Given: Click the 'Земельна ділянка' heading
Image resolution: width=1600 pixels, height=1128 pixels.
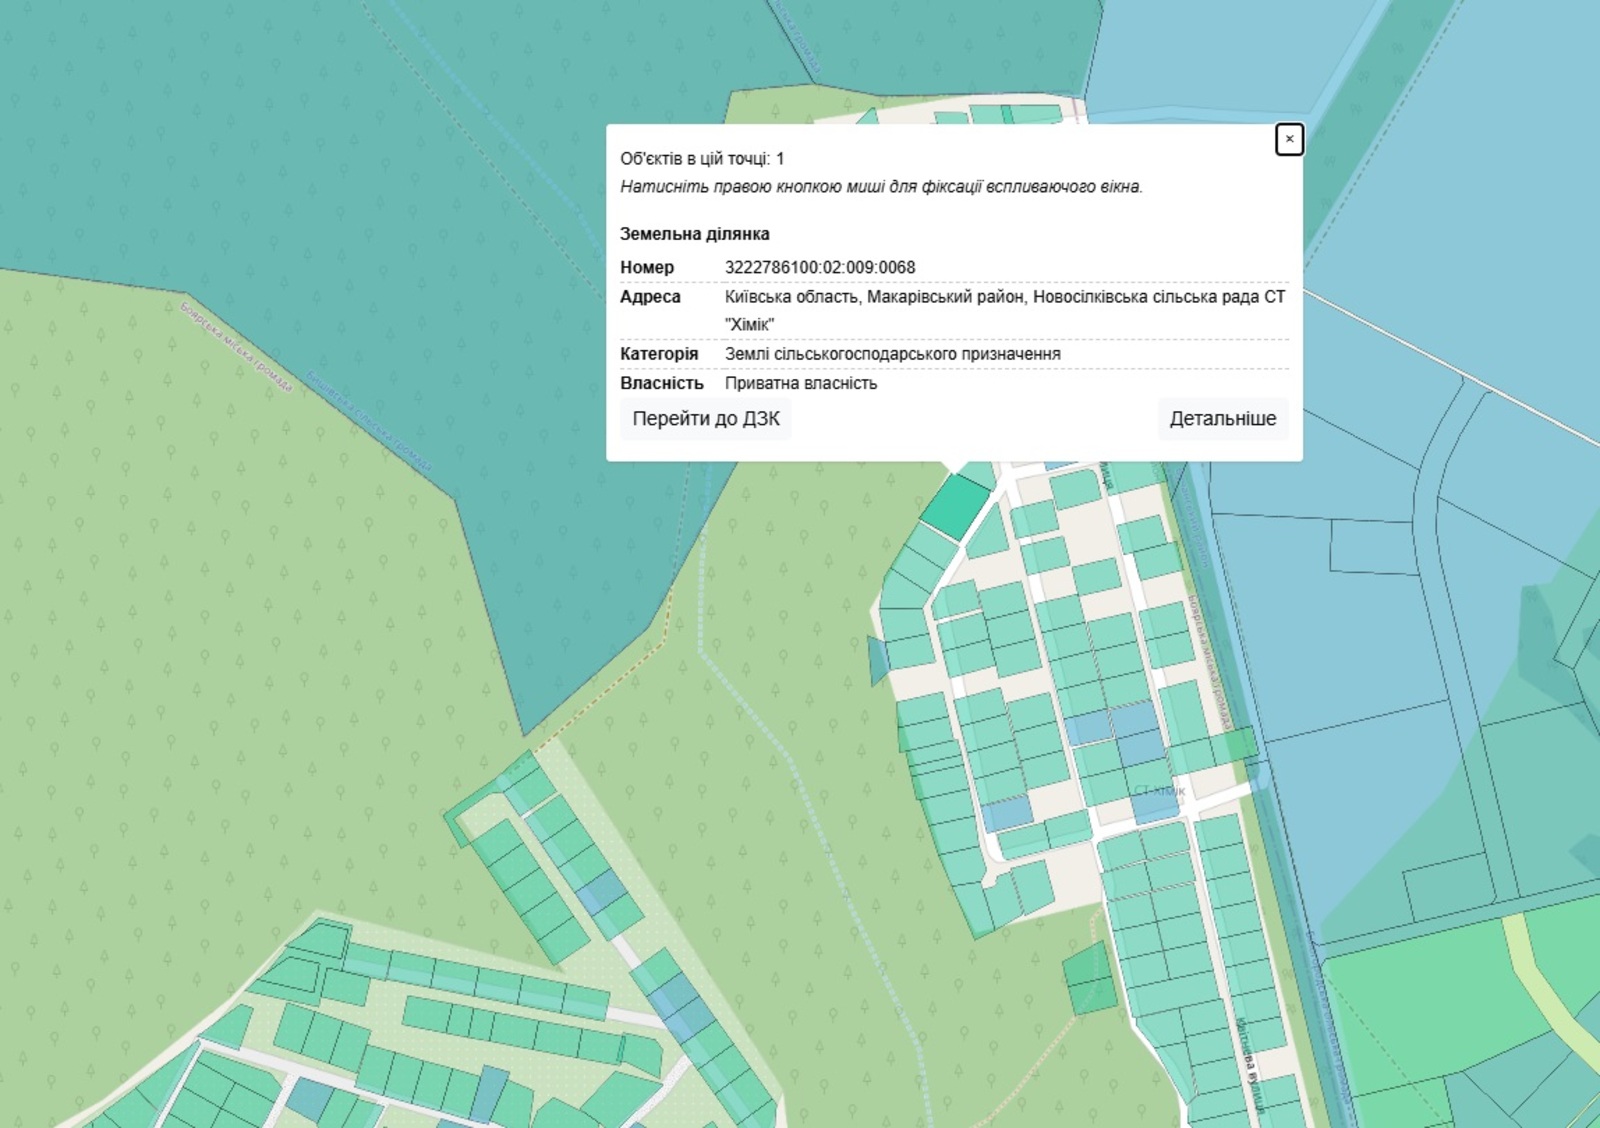Looking at the screenshot, I should pyautogui.click(x=694, y=234).
